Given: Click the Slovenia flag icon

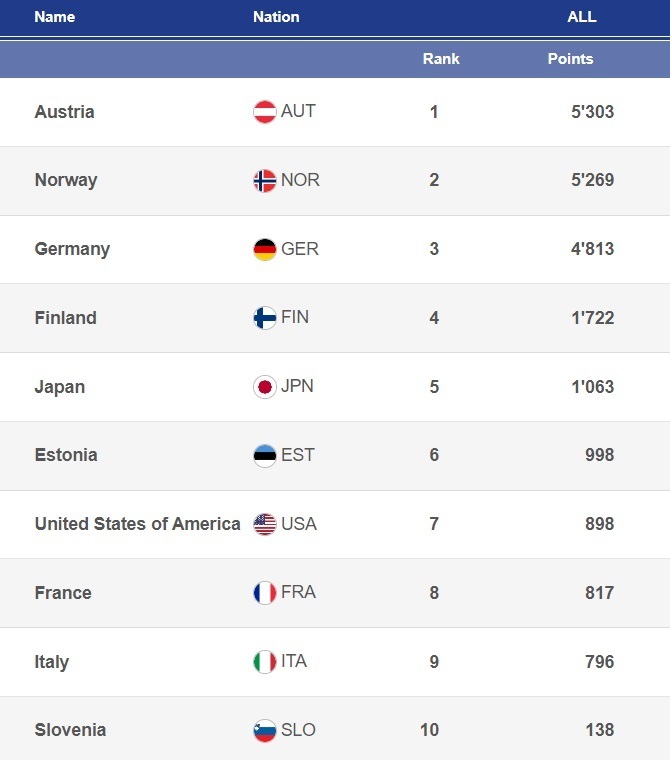Looking at the screenshot, I should [265, 731].
